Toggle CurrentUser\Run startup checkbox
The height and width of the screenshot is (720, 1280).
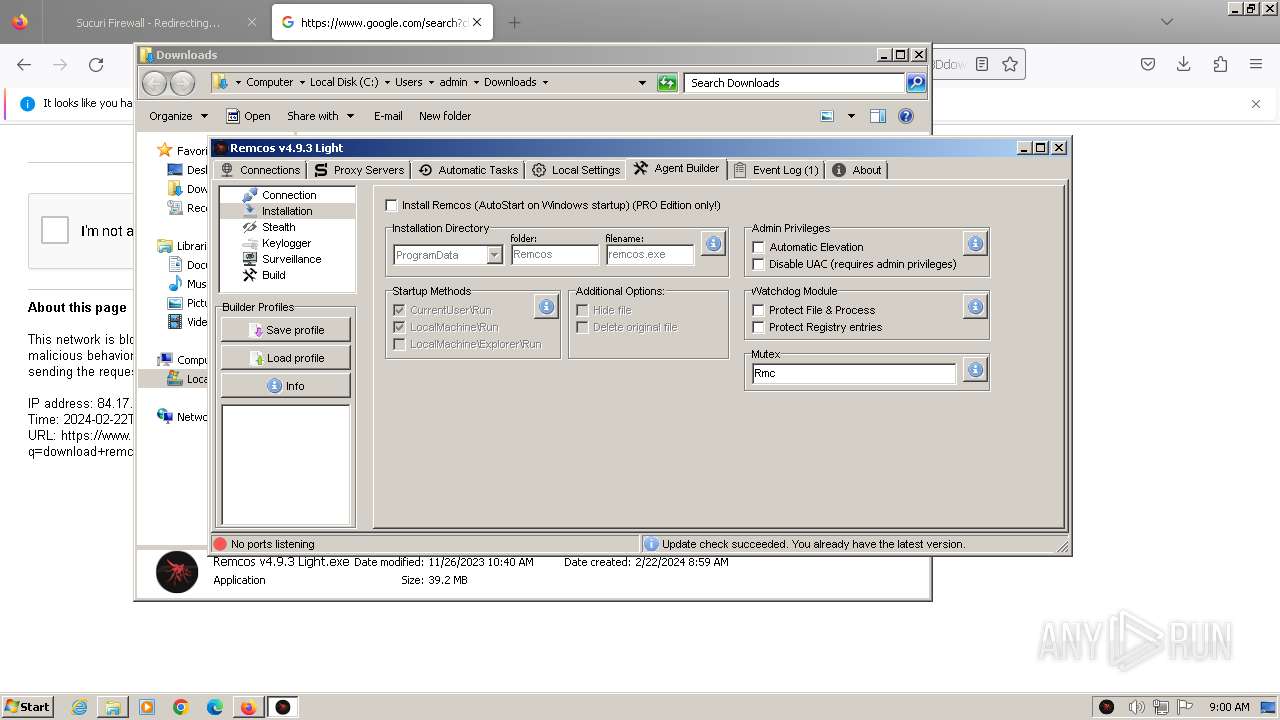point(399,310)
